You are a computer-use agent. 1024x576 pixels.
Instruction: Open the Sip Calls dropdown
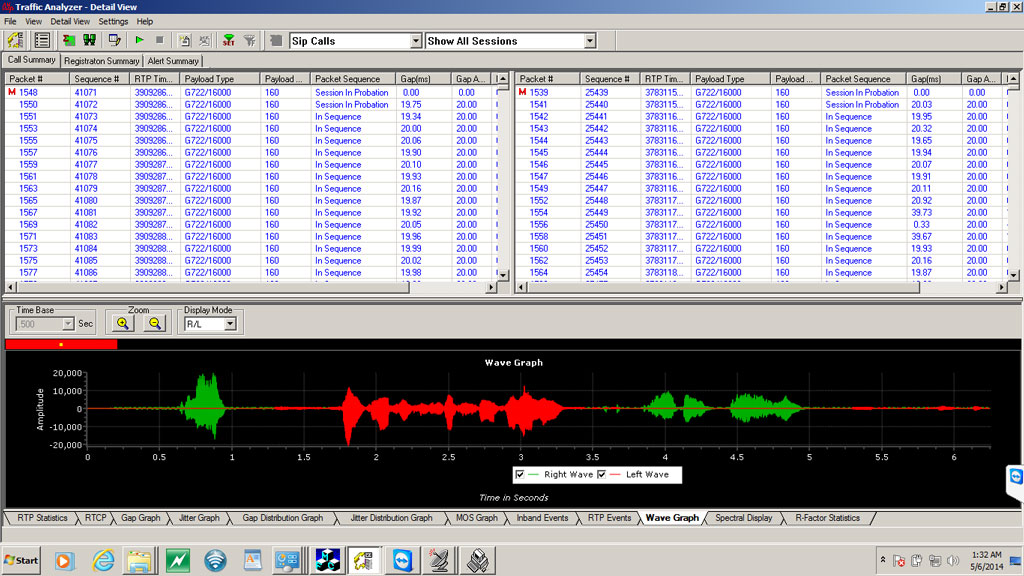[x=416, y=41]
